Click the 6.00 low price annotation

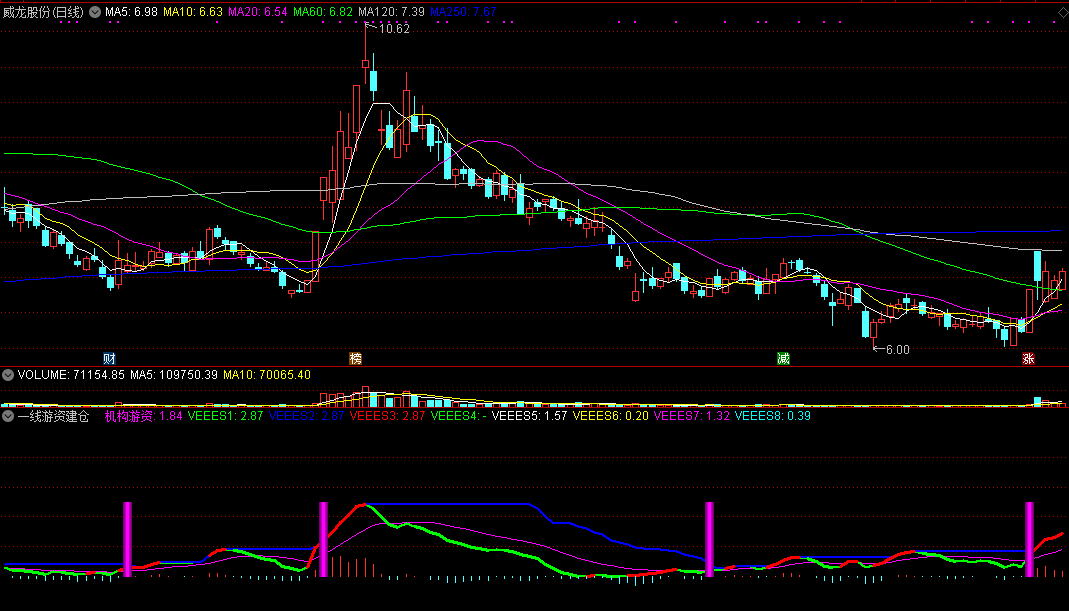click(x=897, y=350)
